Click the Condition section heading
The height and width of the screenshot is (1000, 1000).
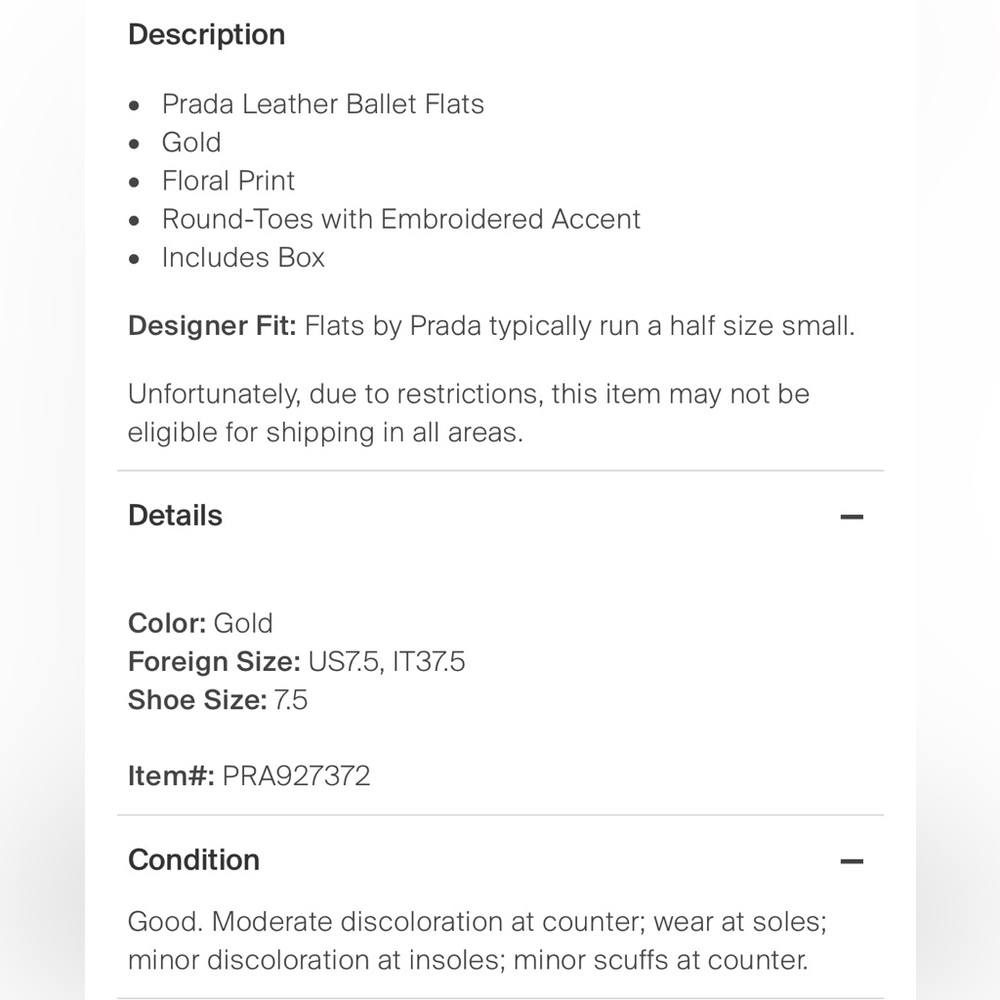point(194,860)
